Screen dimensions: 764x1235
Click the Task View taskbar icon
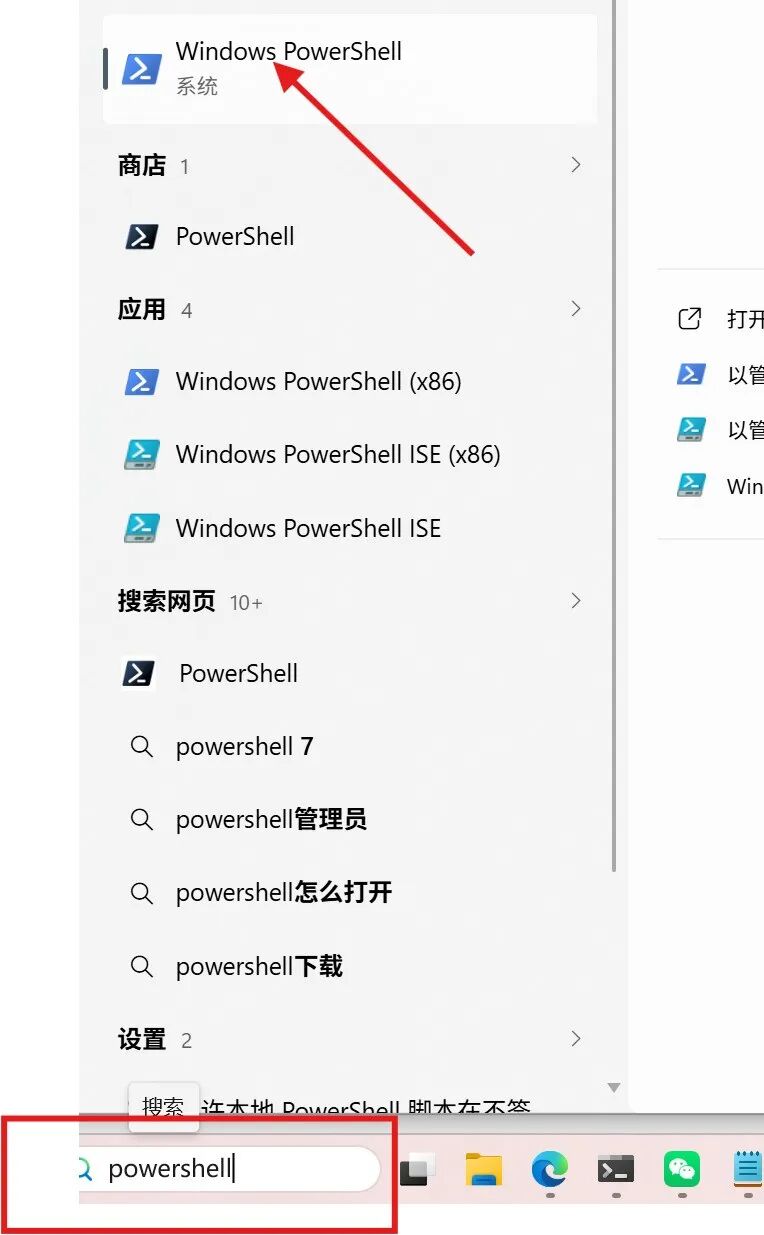click(x=418, y=1169)
